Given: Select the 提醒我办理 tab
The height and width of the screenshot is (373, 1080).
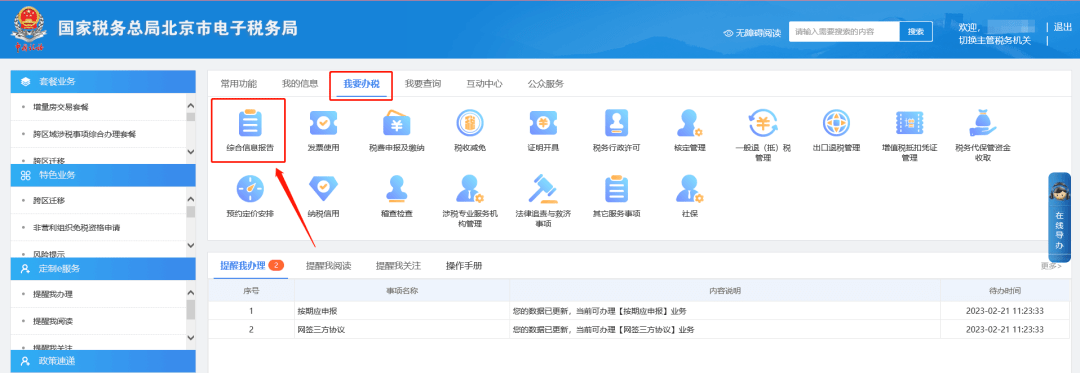Looking at the screenshot, I should tap(242, 266).
